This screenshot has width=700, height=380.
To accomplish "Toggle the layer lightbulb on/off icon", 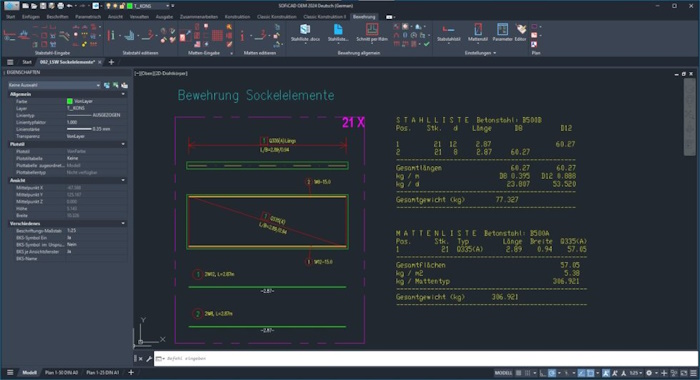I will [108, 6].
